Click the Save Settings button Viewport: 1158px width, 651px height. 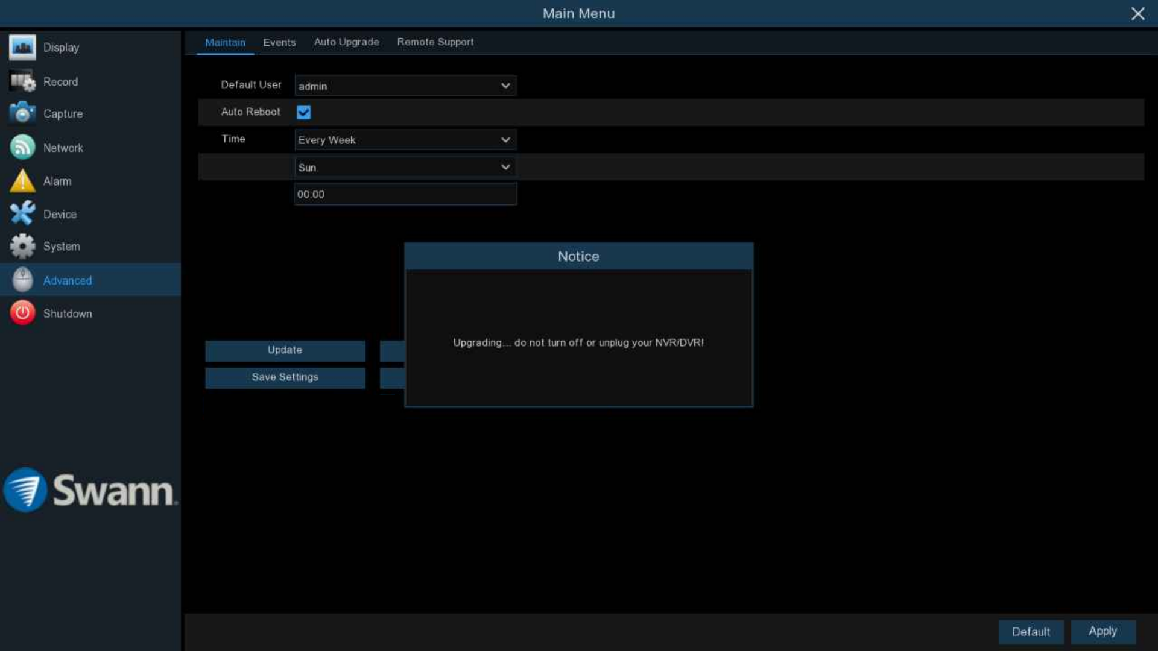click(x=285, y=378)
